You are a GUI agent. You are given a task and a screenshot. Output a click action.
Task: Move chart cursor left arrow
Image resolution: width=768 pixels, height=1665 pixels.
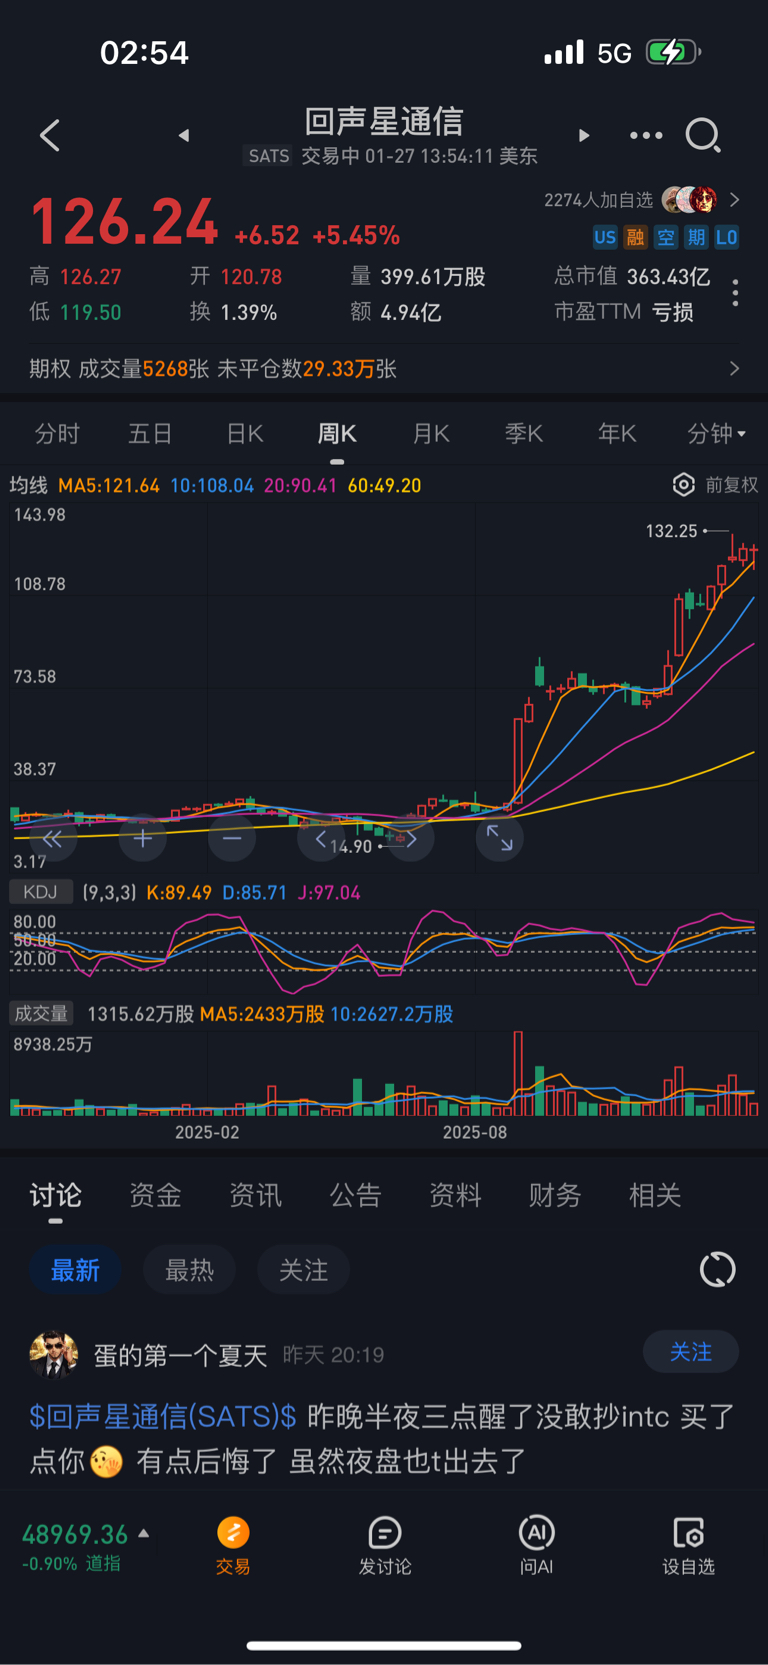321,839
